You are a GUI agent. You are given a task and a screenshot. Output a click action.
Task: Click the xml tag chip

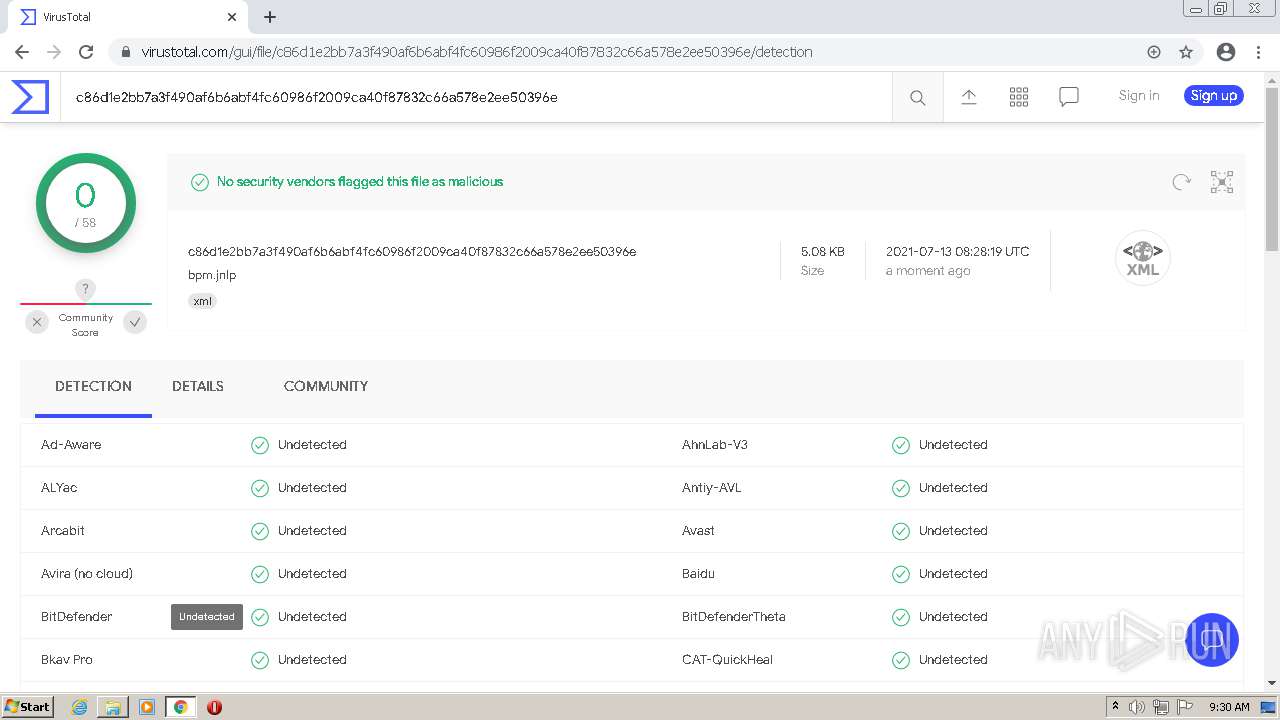click(203, 301)
